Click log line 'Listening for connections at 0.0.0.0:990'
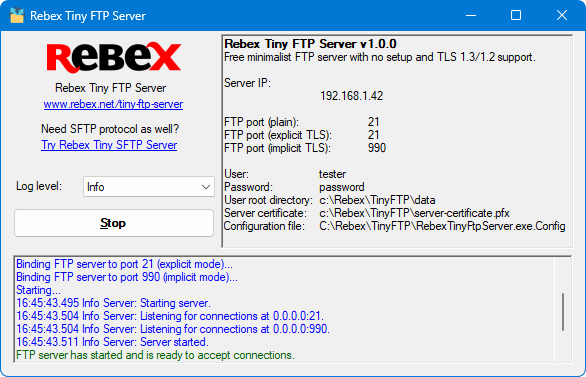586x377 pixels. (x=173, y=329)
